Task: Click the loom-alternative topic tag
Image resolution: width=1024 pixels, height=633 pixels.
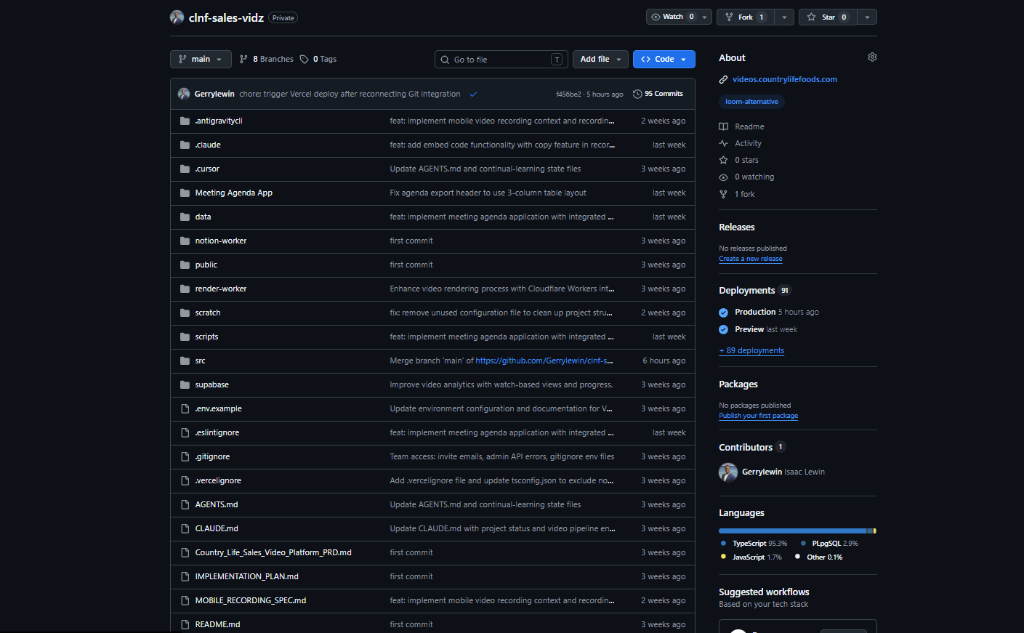Action: coord(751,102)
